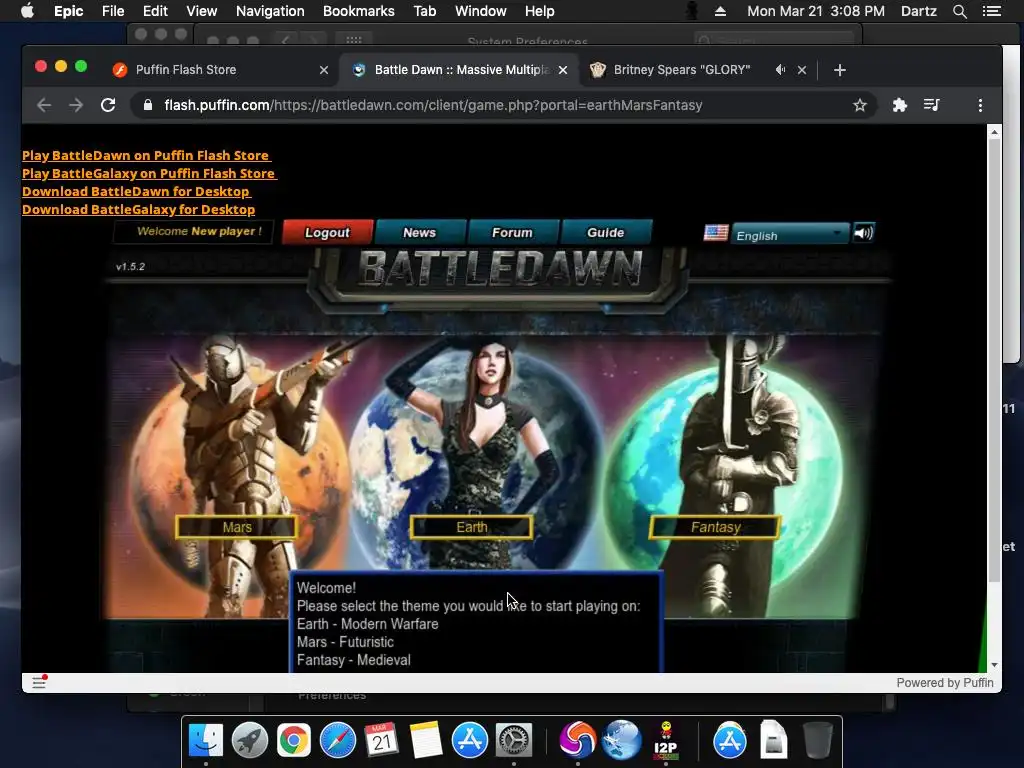This screenshot has width=1024, height=768.
Task: Close the Puffin Flash Store tab
Action: coord(324,70)
